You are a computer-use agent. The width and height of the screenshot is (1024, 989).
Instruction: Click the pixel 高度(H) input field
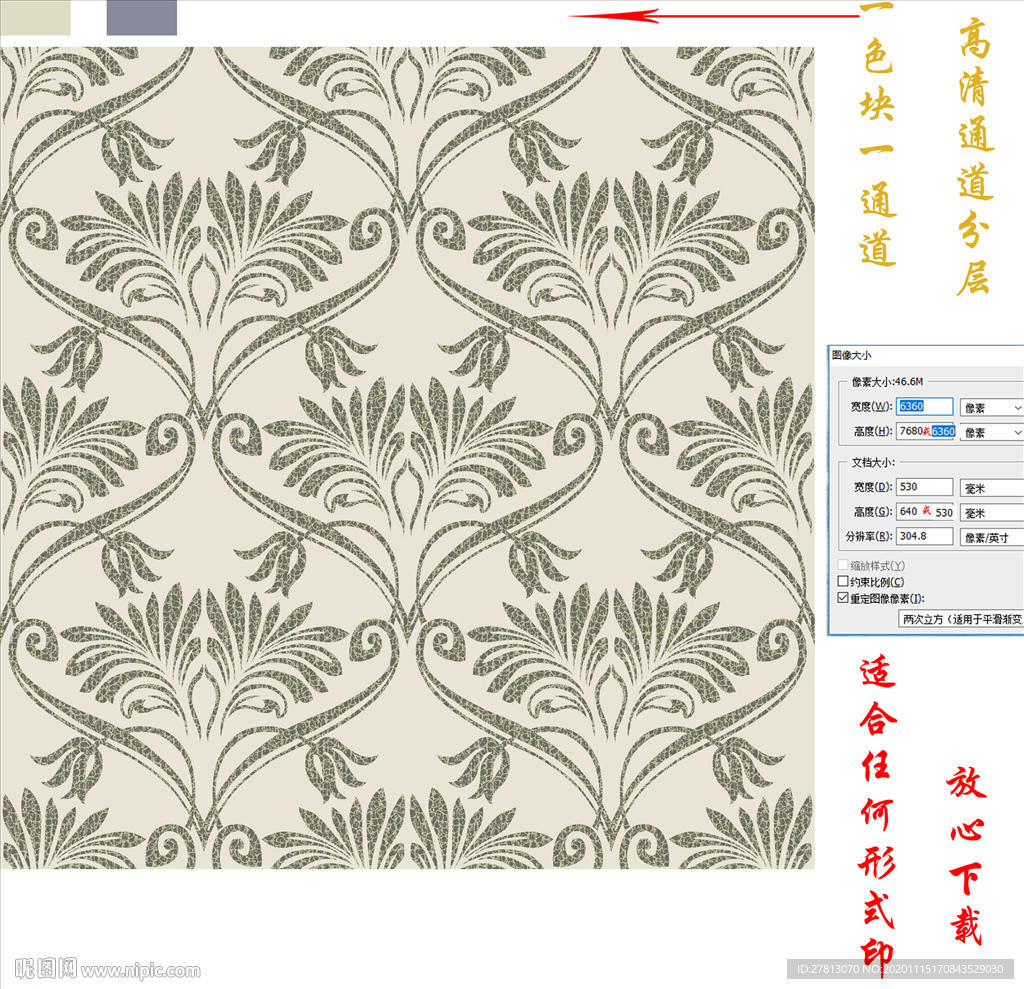(925, 432)
